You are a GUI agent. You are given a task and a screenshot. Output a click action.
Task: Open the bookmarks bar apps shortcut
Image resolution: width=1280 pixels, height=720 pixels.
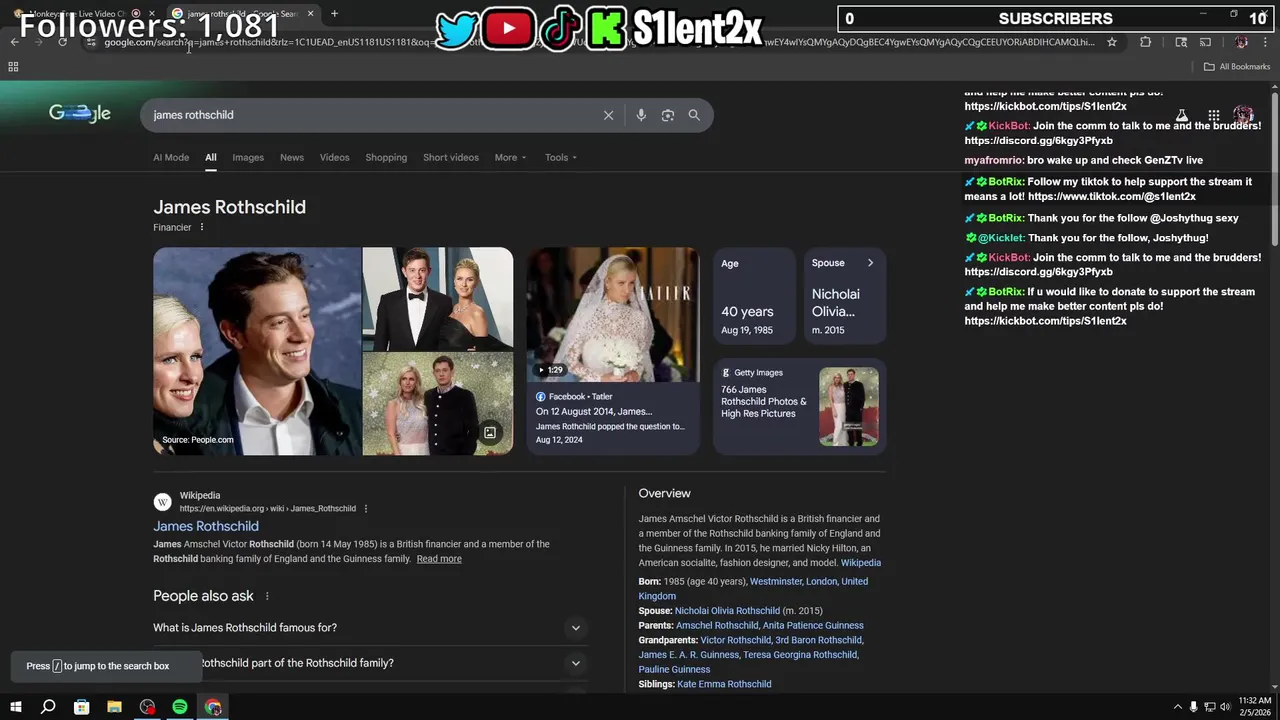(x=13, y=66)
